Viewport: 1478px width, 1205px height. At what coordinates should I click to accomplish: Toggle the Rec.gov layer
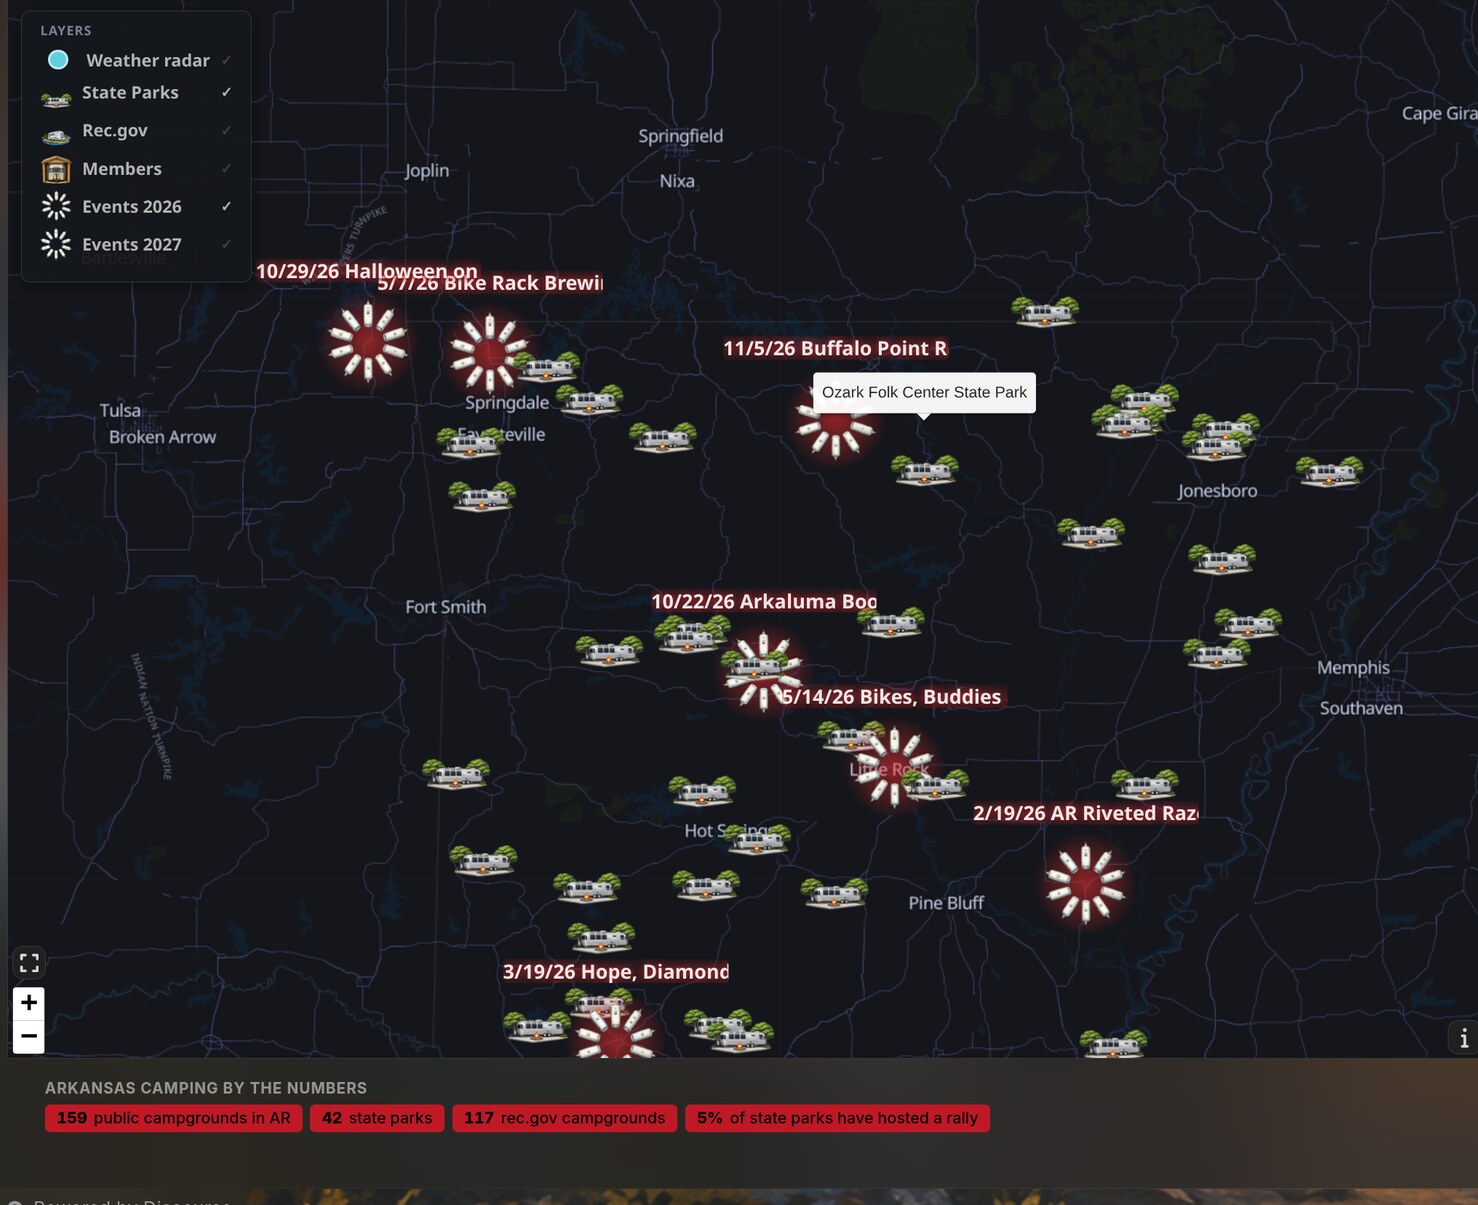pos(136,131)
